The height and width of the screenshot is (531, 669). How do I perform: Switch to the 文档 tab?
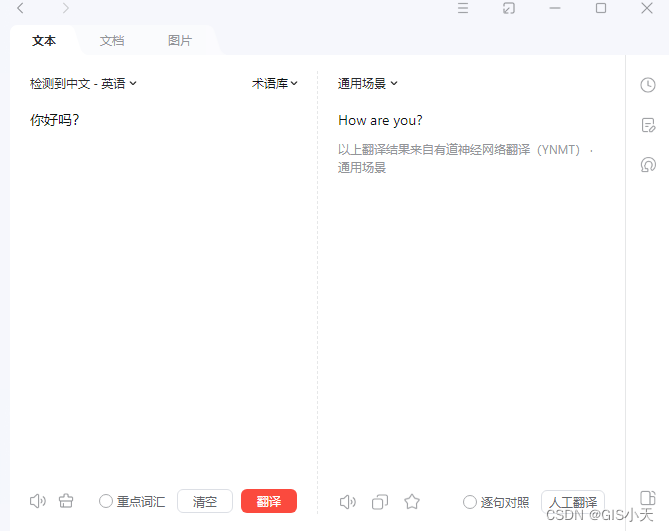click(x=112, y=41)
